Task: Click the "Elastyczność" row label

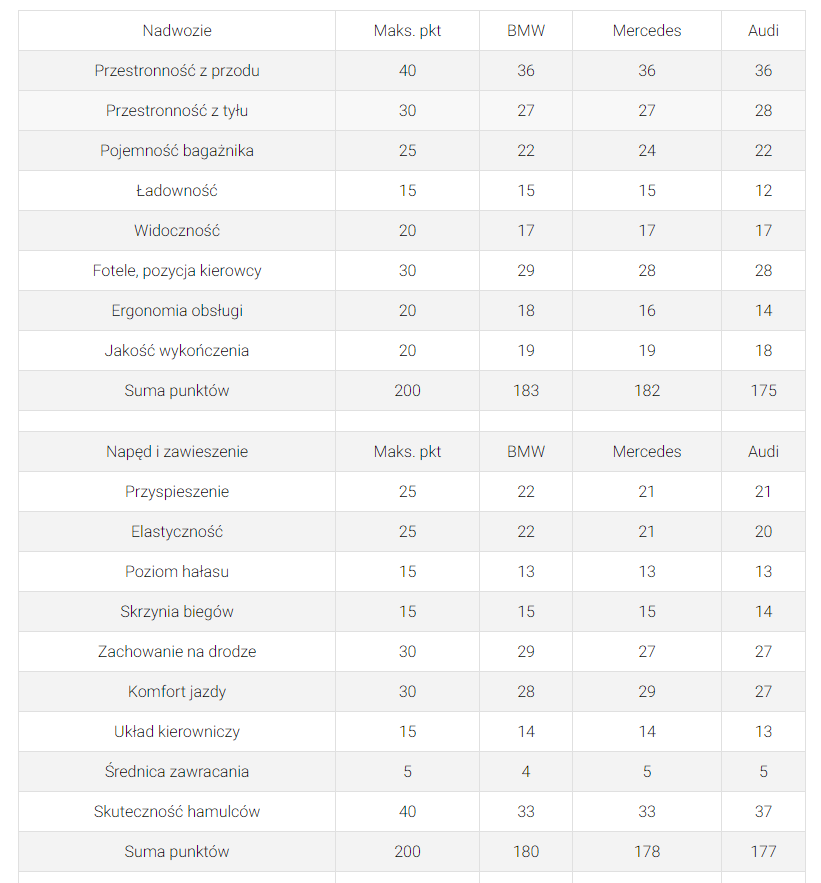Action: click(177, 532)
